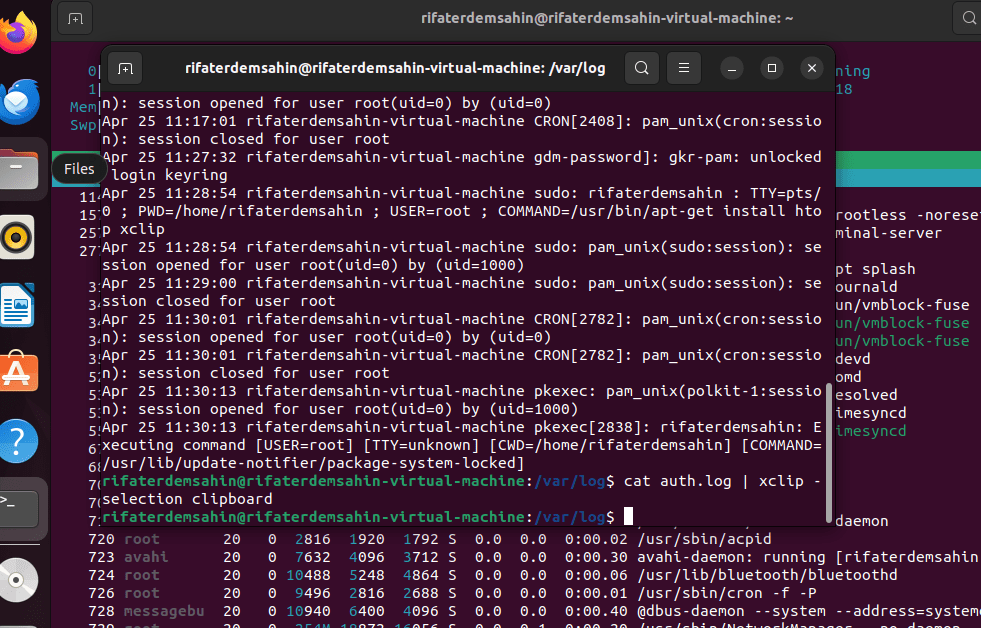
Task: Launch LibreOffice Writer from the dock
Action: click(x=18, y=305)
